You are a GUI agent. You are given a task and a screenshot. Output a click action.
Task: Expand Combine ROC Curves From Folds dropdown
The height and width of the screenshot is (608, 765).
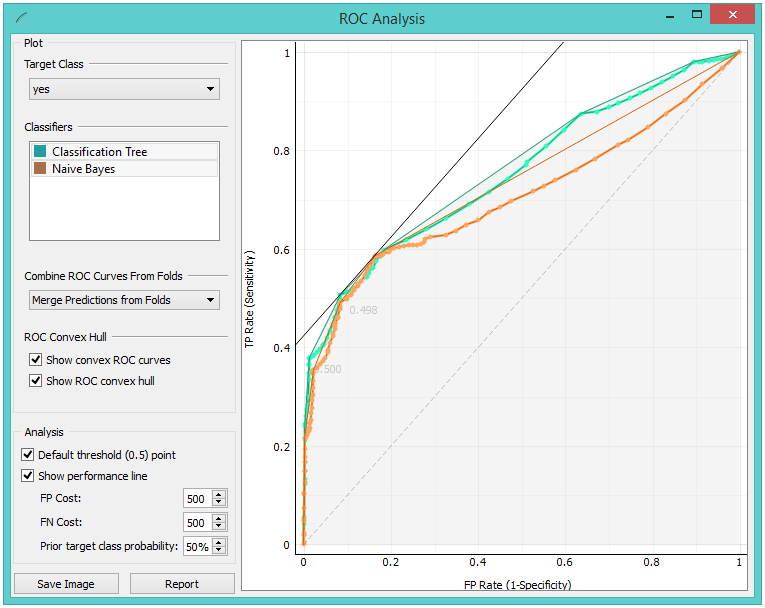pos(124,300)
